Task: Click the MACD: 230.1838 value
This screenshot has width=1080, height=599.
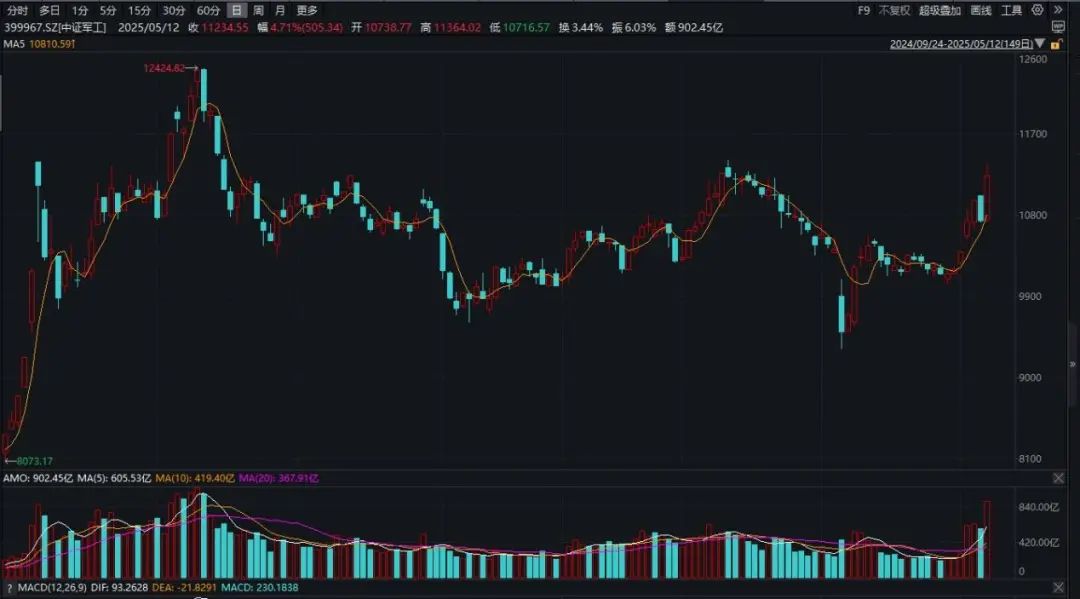Action: [x=260, y=587]
